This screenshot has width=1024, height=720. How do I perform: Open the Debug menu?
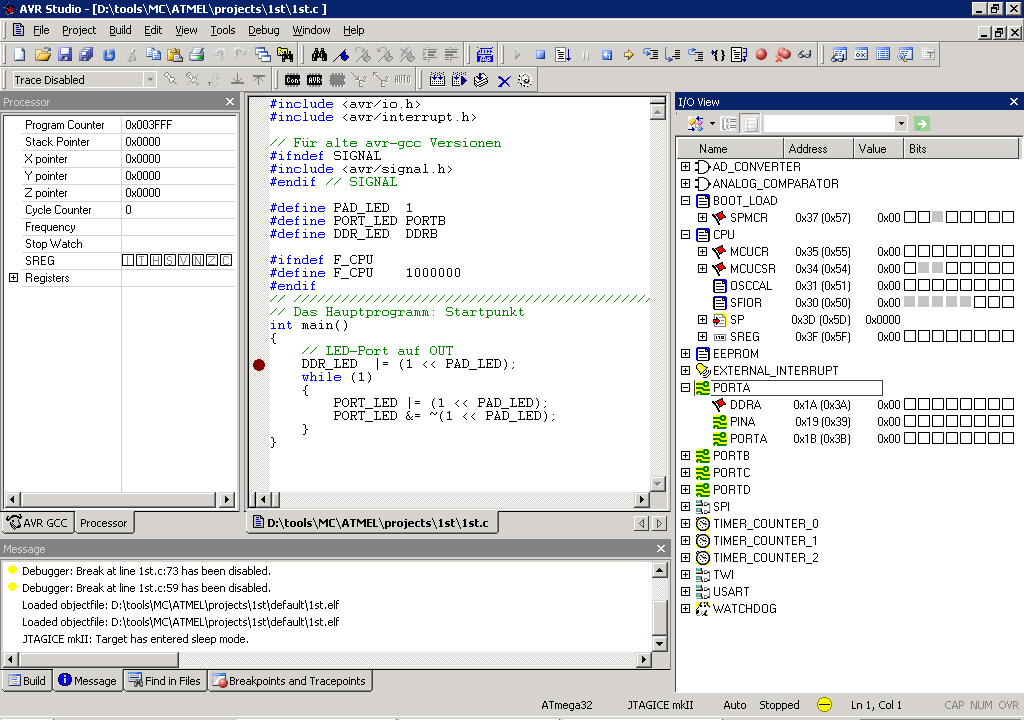coord(264,30)
